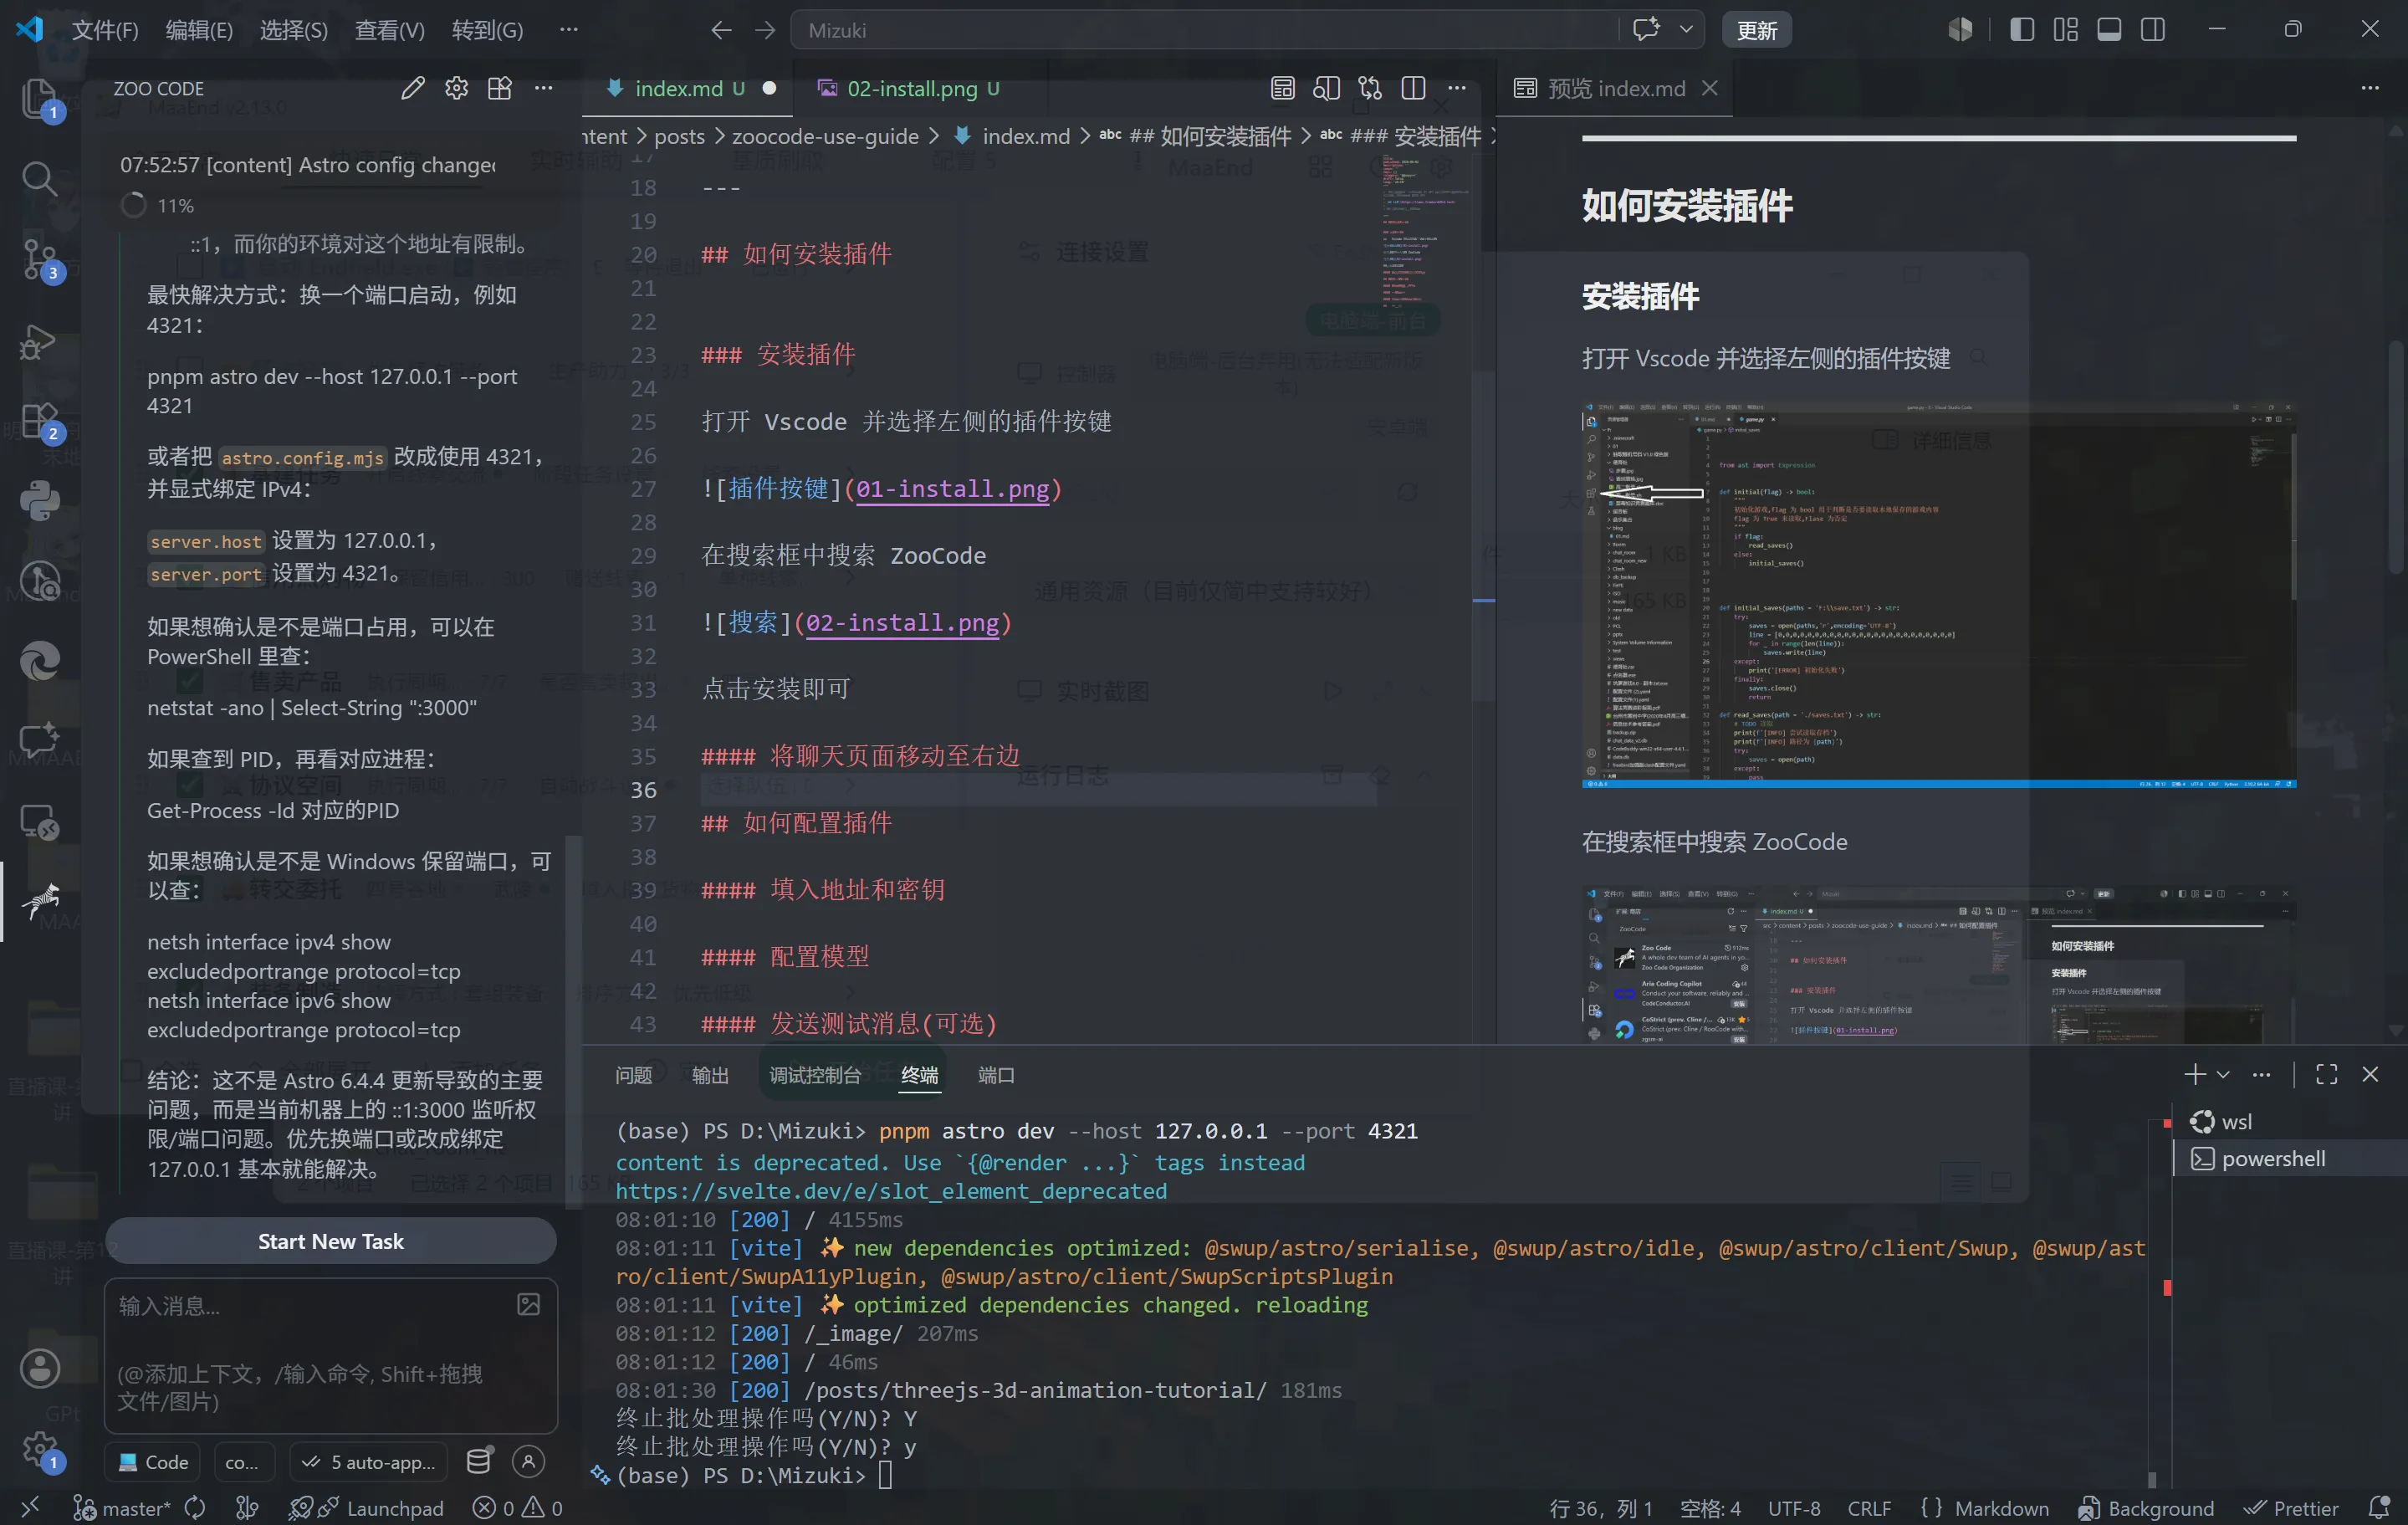This screenshot has height=1525, width=2408.
Task: Open the 转到(G) menu
Action: click(x=487, y=30)
